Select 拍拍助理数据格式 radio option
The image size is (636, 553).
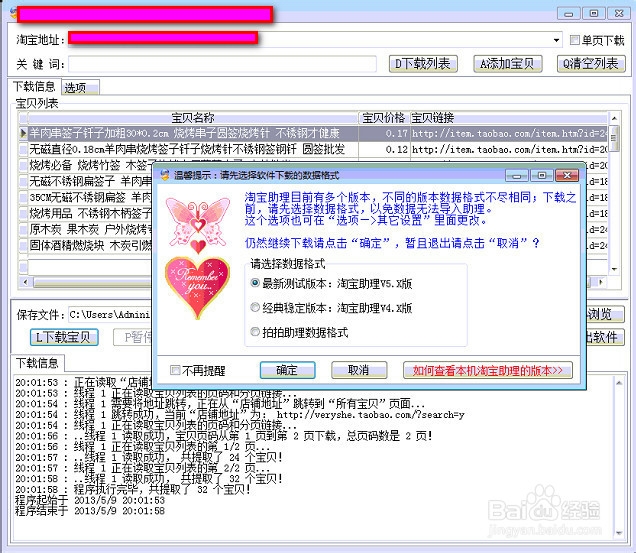(255, 332)
